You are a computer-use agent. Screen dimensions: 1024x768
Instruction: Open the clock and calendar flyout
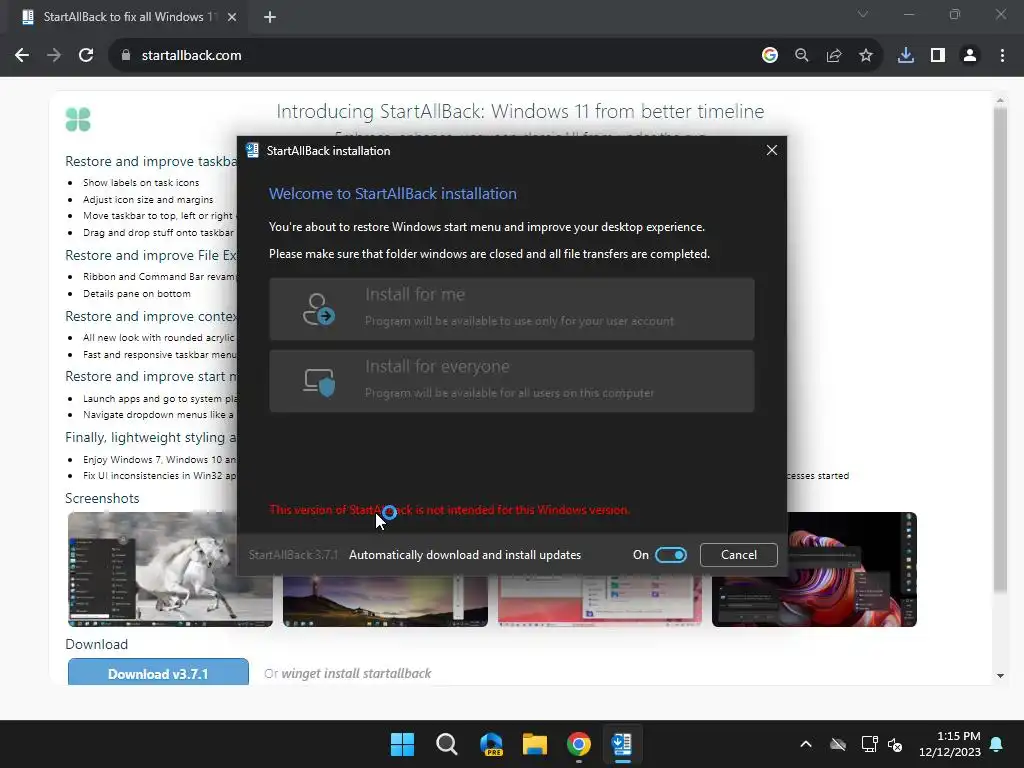tap(950, 744)
